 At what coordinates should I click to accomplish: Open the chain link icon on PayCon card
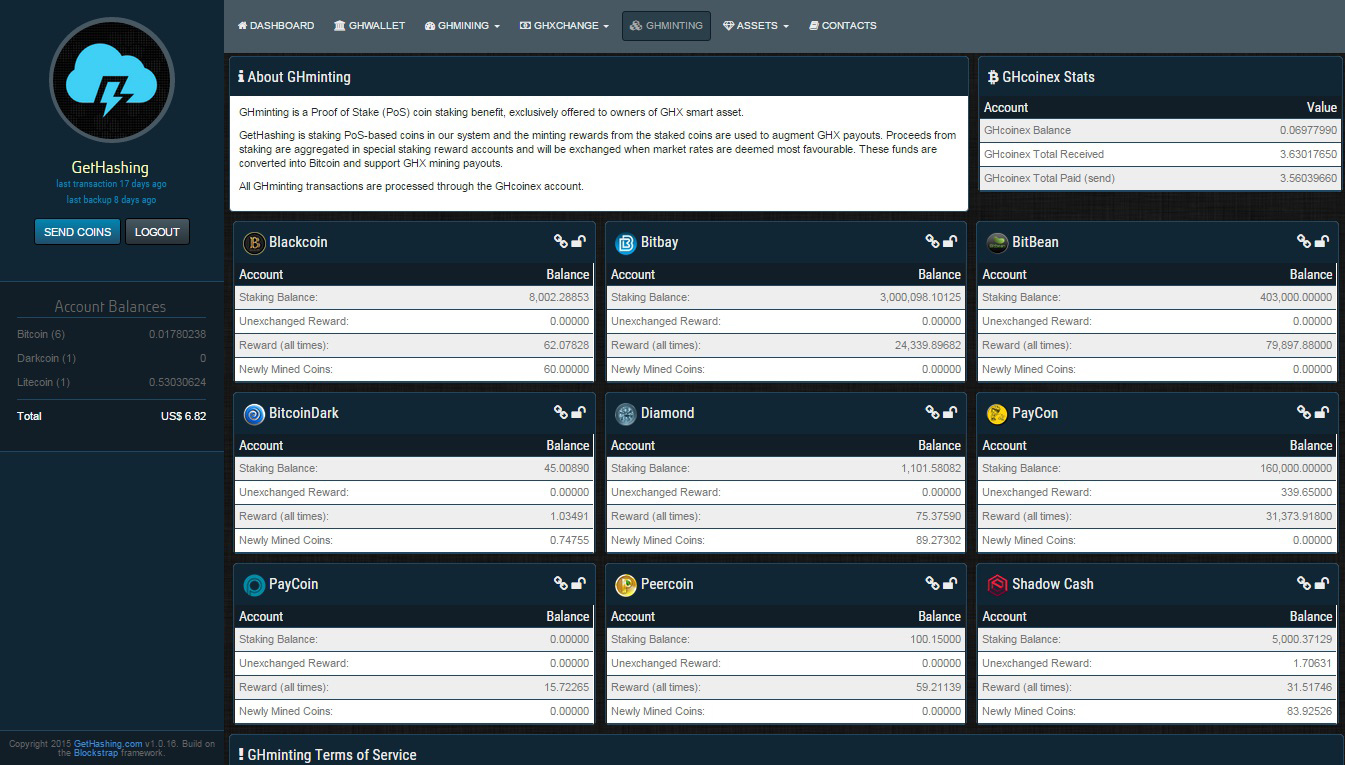(1304, 412)
